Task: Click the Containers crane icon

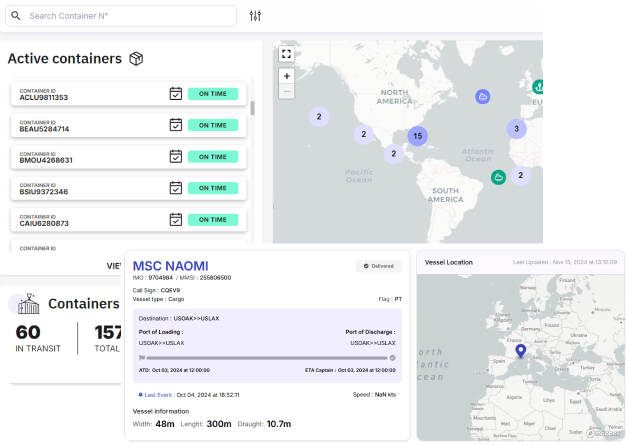Action: 28,304
